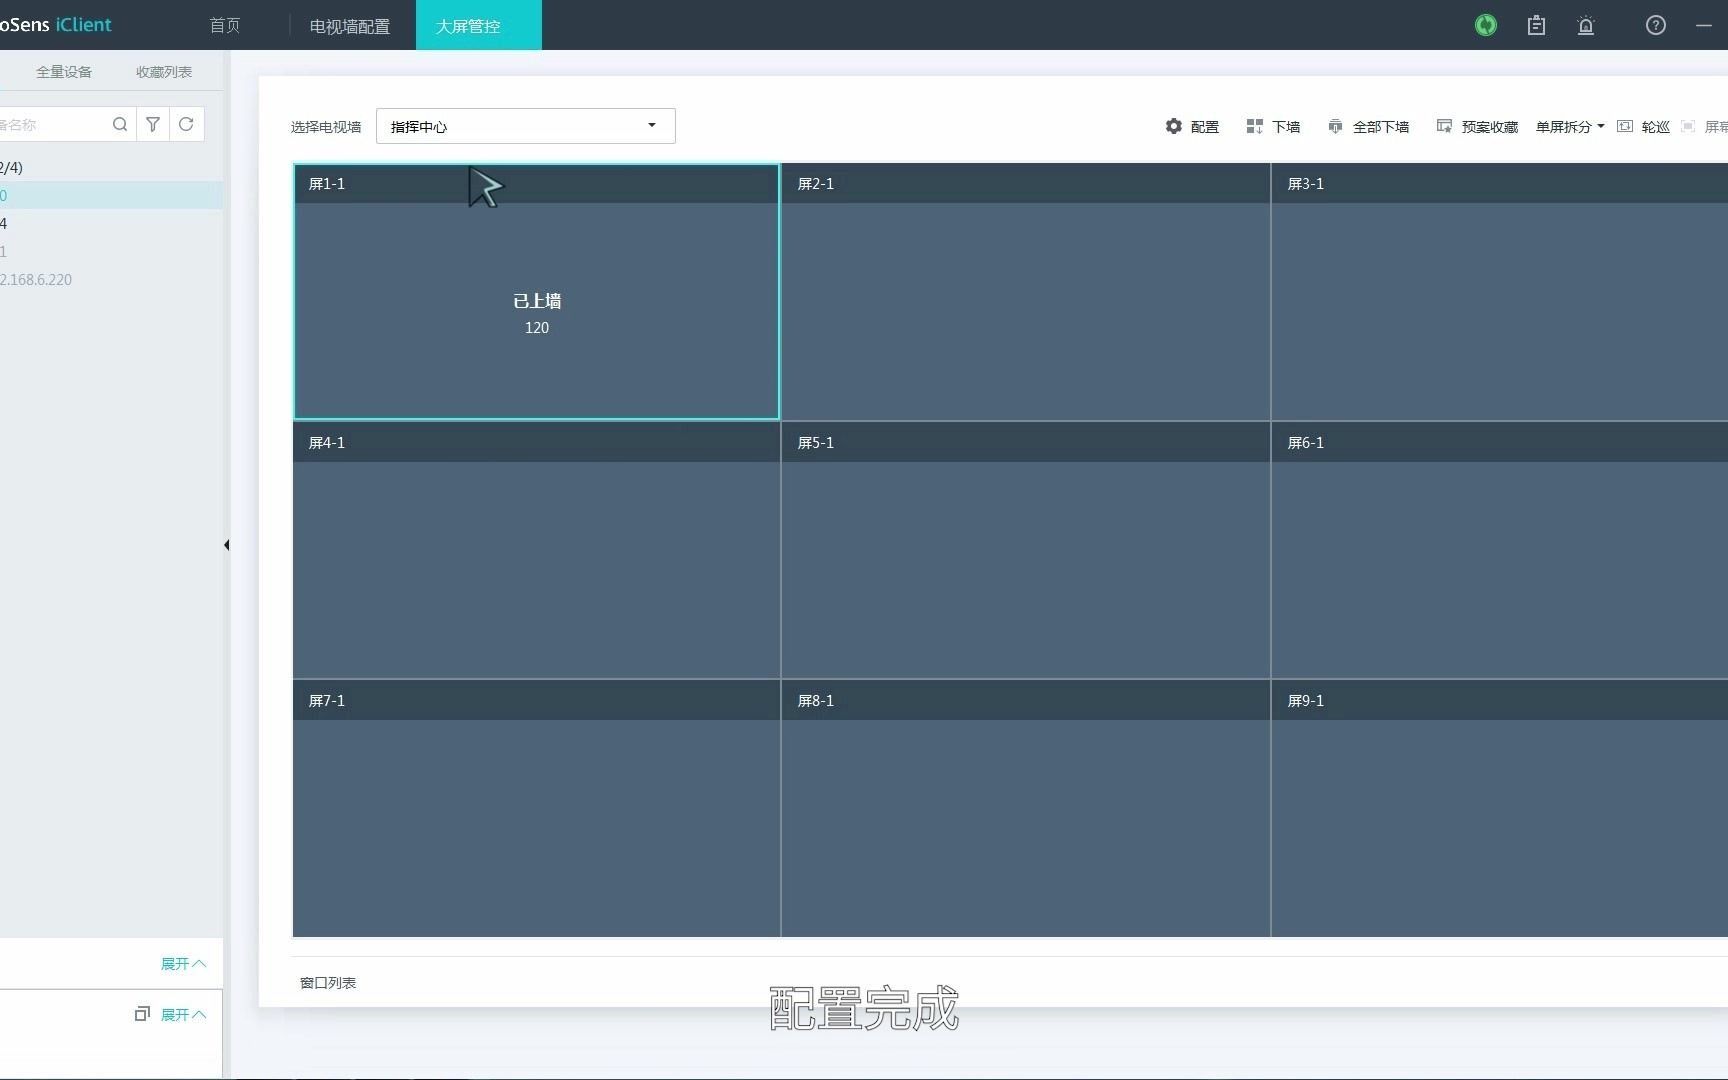This screenshot has height=1080, width=1728.
Task: Click the pop-out window icon beside lower 展开
Action: coord(142,1014)
